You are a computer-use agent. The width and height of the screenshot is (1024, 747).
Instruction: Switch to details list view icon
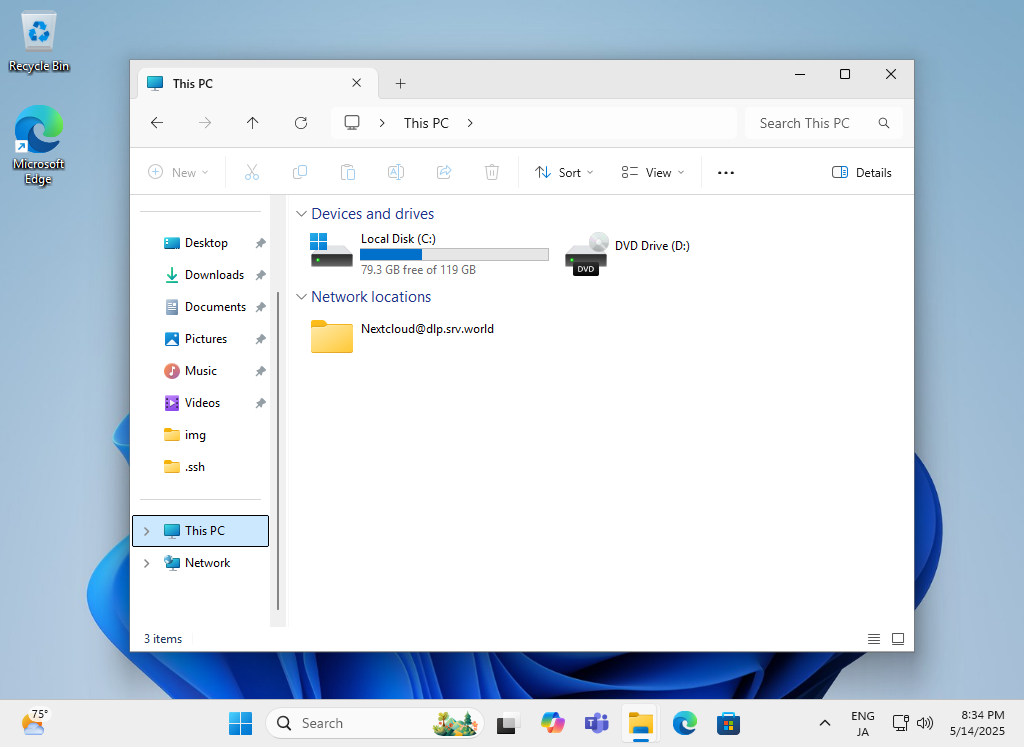click(874, 639)
